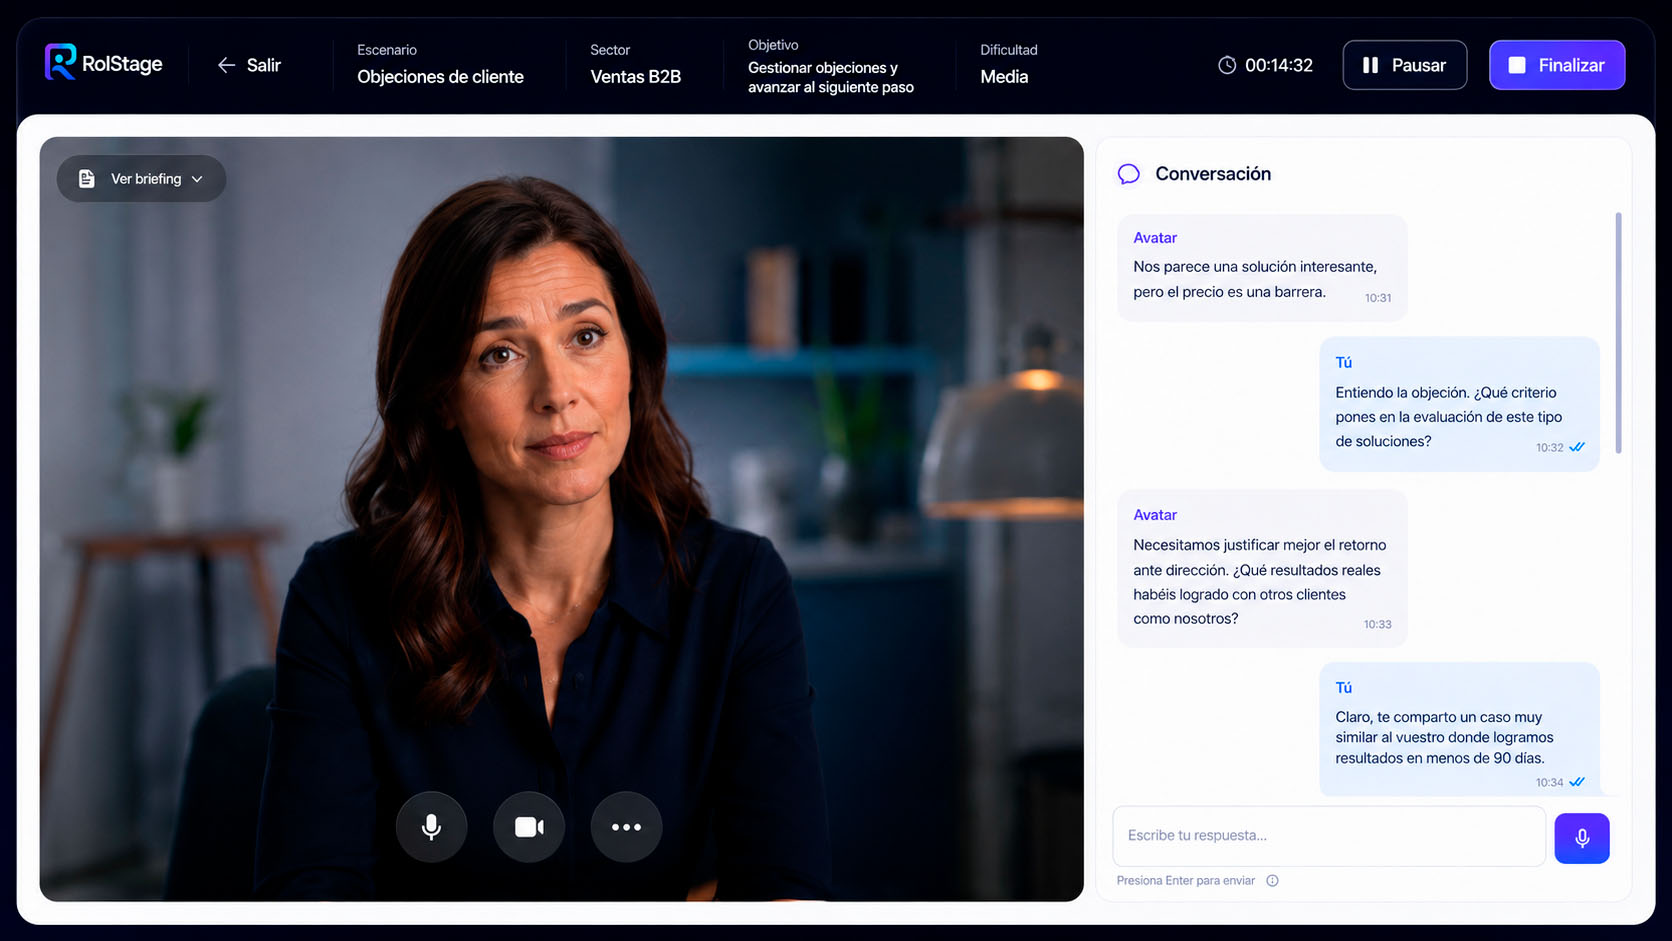Click your message starting Entiendo la objeción
This screenshot has height=941, width=1672.
coord(1459,404)
